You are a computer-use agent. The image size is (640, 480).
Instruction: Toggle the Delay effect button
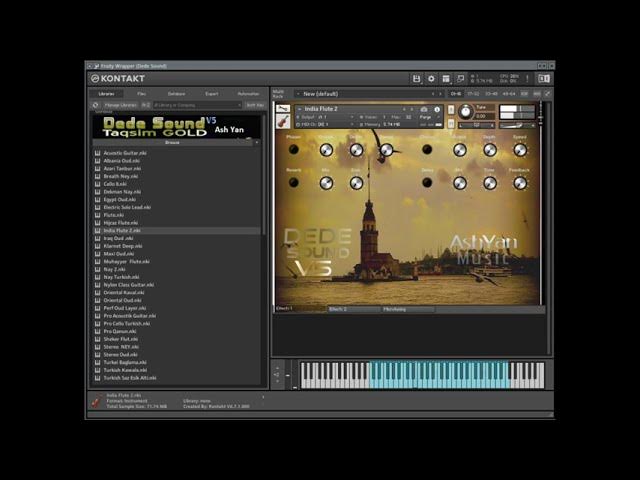click(x=427, y=183)
